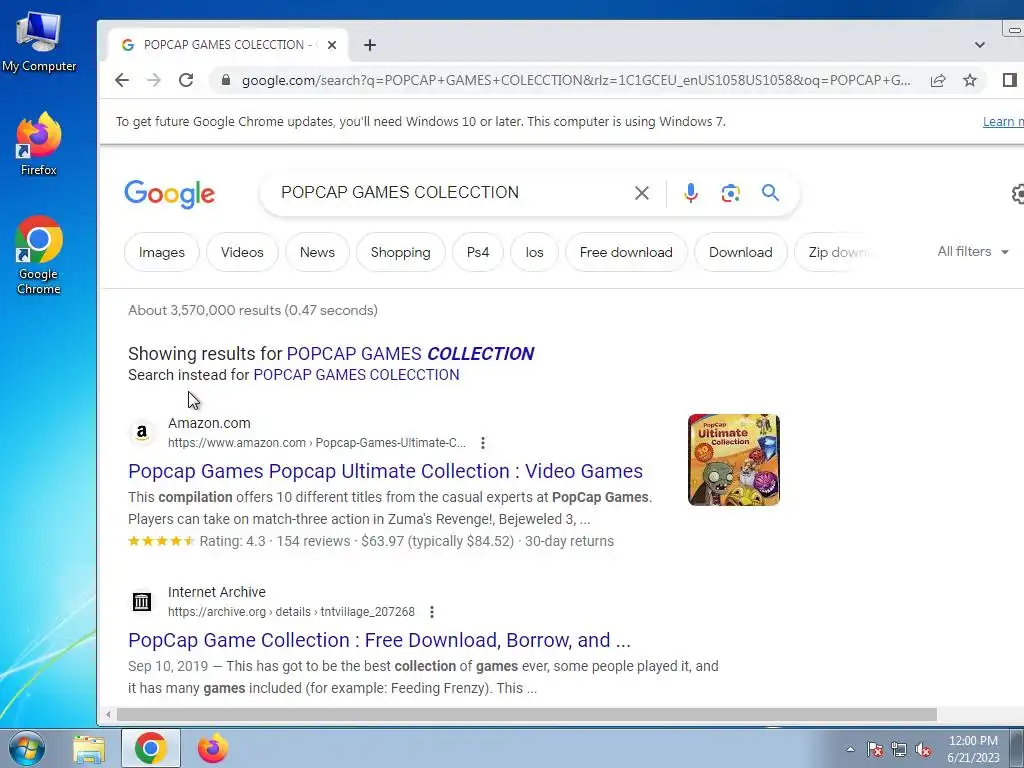The height and width of the screenshot is (768, 1024).
Task: Click the Popcap Ultimate Collection thumbnail
Action: (x=734, y=460)
